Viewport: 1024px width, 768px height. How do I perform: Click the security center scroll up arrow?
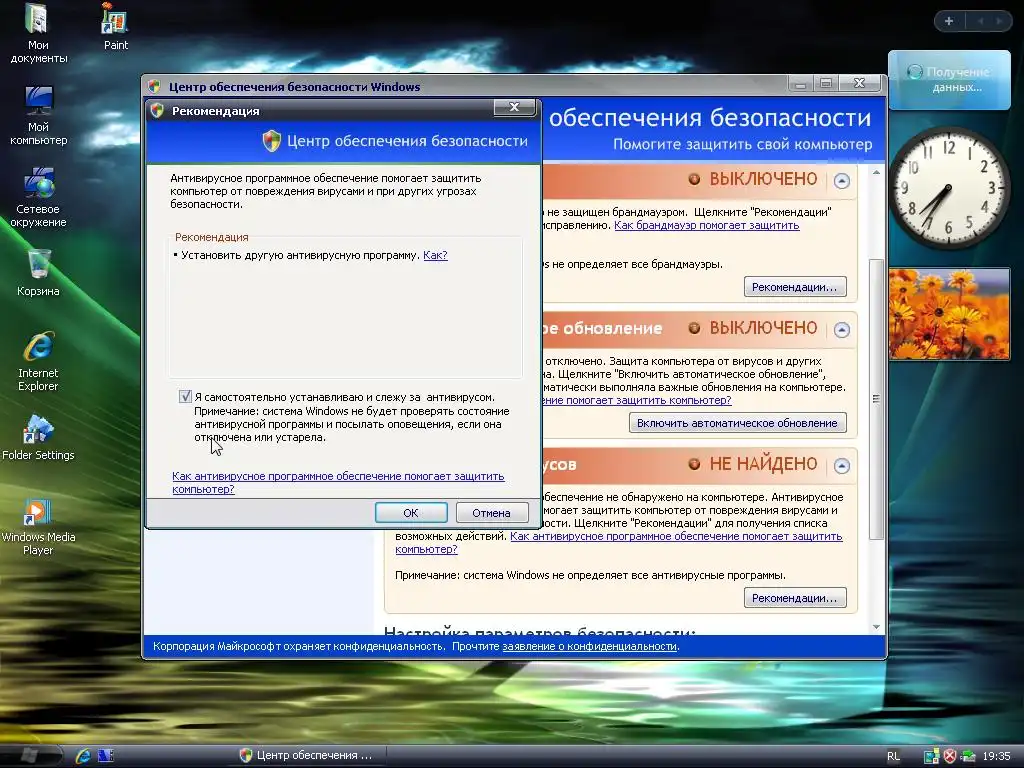coord(876,172)
